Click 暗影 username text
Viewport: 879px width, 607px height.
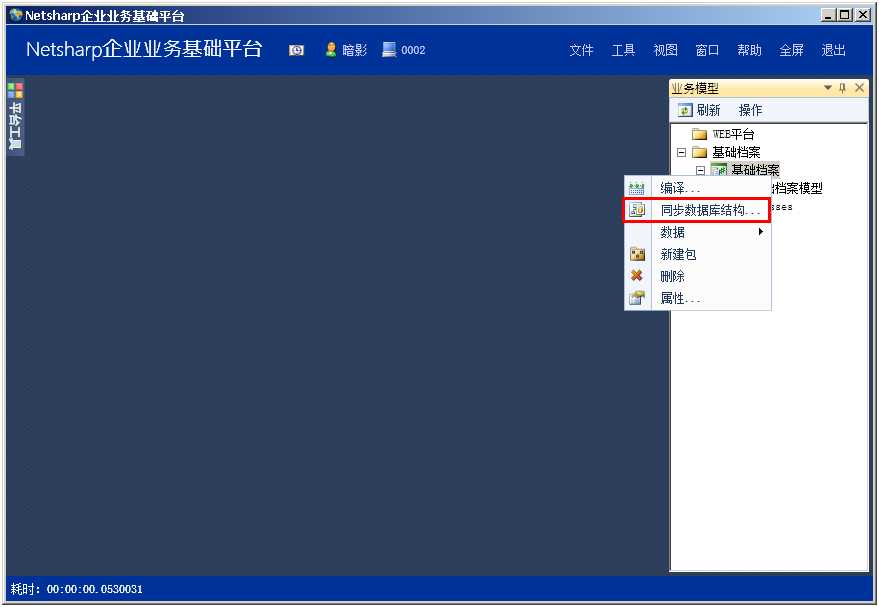[x=354, y=50]
